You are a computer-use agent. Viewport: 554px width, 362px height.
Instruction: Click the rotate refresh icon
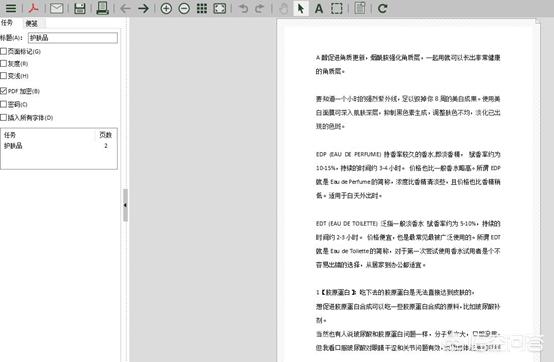[382, 8]
